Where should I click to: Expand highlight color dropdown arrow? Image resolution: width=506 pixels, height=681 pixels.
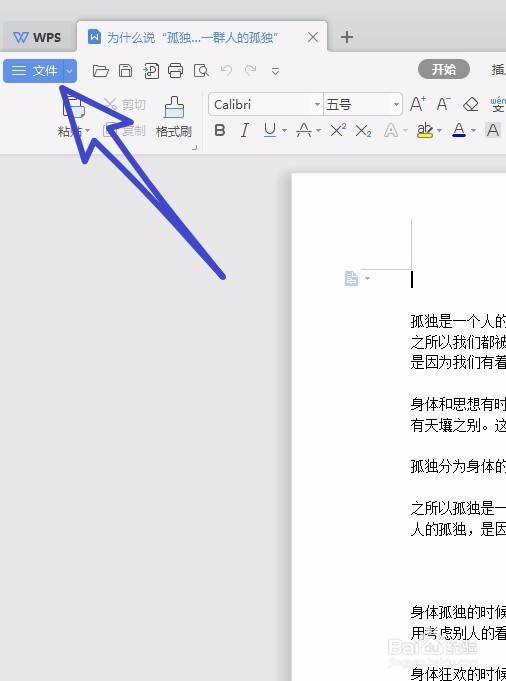click(x=440, y=130)
